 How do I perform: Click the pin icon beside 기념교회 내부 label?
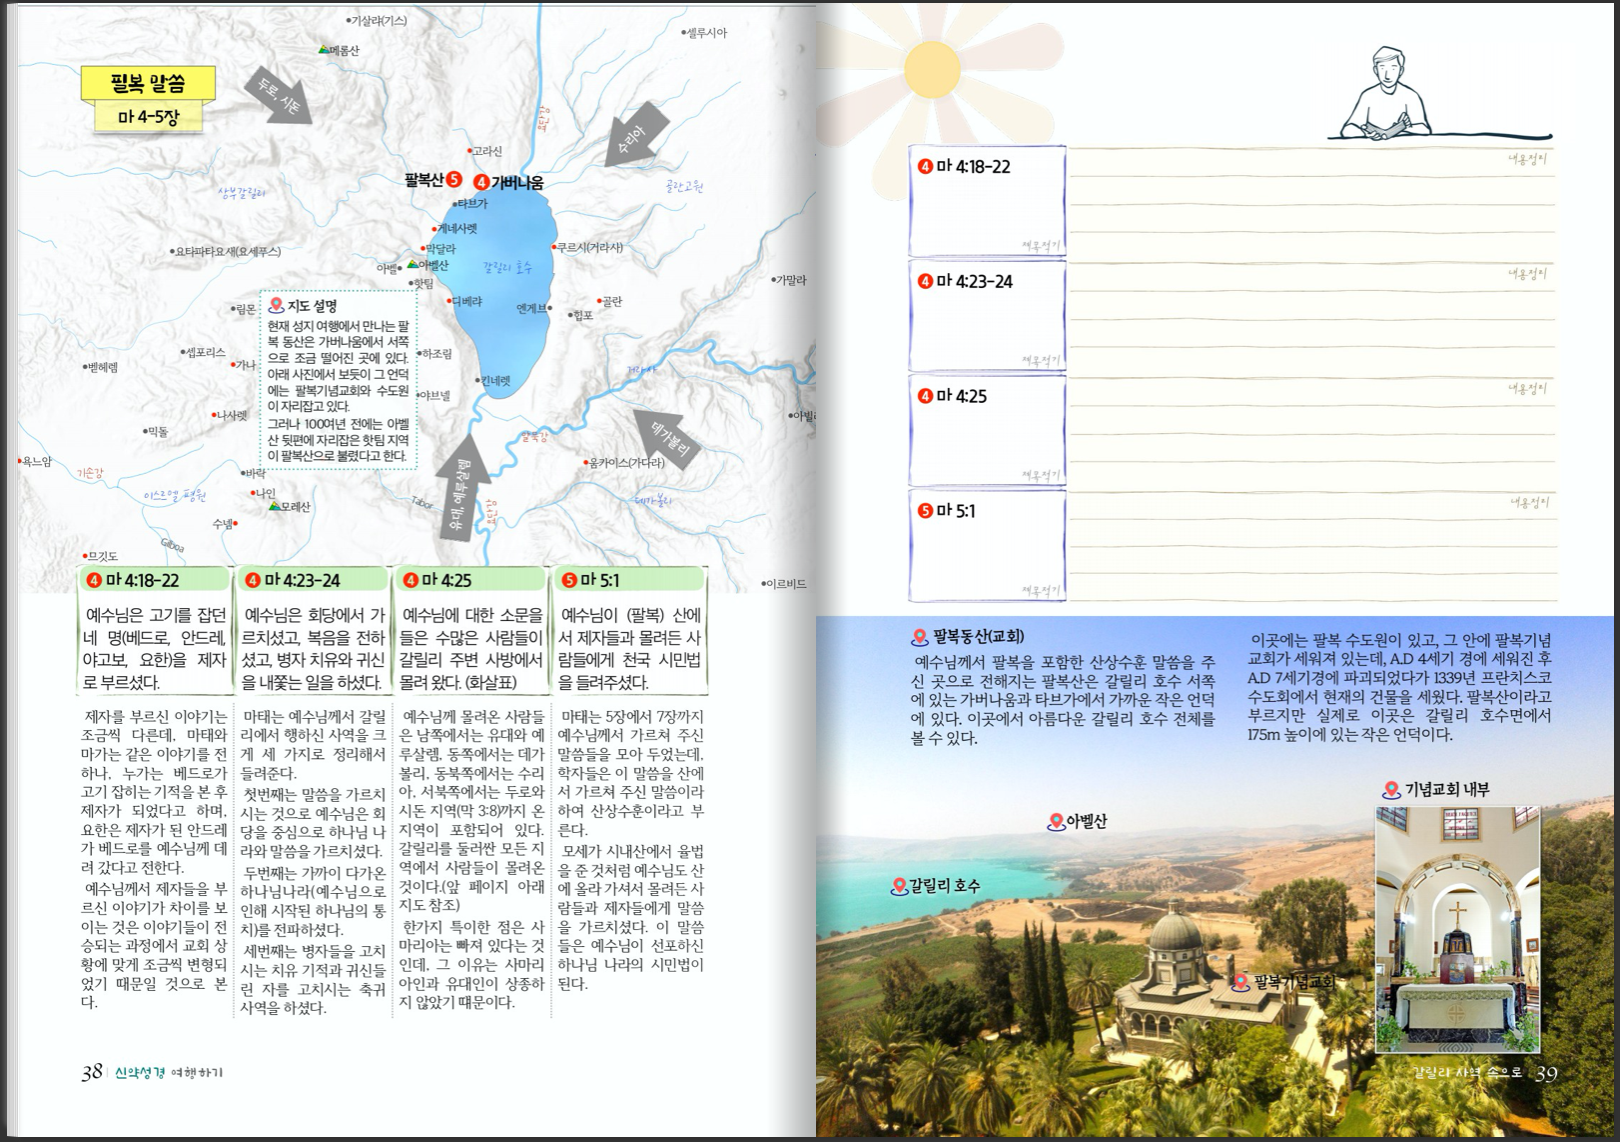pos(1391,790)
